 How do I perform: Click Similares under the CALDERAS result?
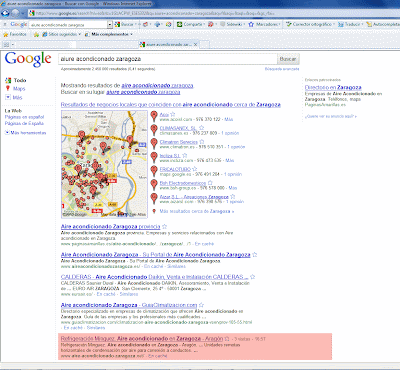coord(129,294)
